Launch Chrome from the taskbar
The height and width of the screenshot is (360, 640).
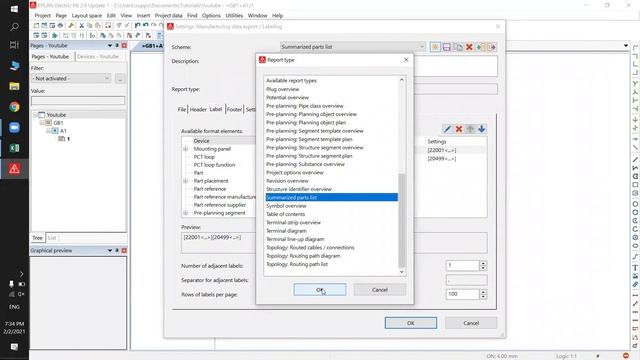(14, 107)
